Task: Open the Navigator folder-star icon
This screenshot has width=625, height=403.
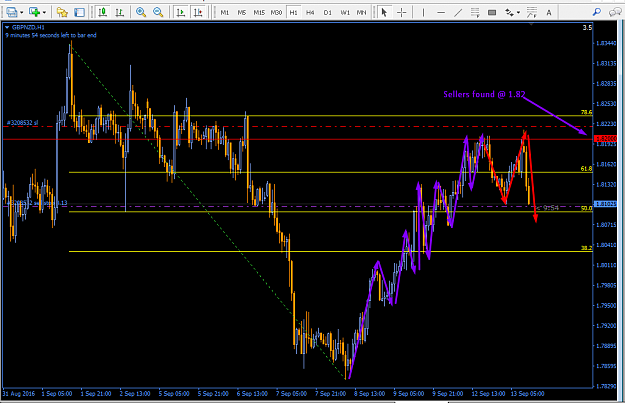Action: tap(62, 12)
